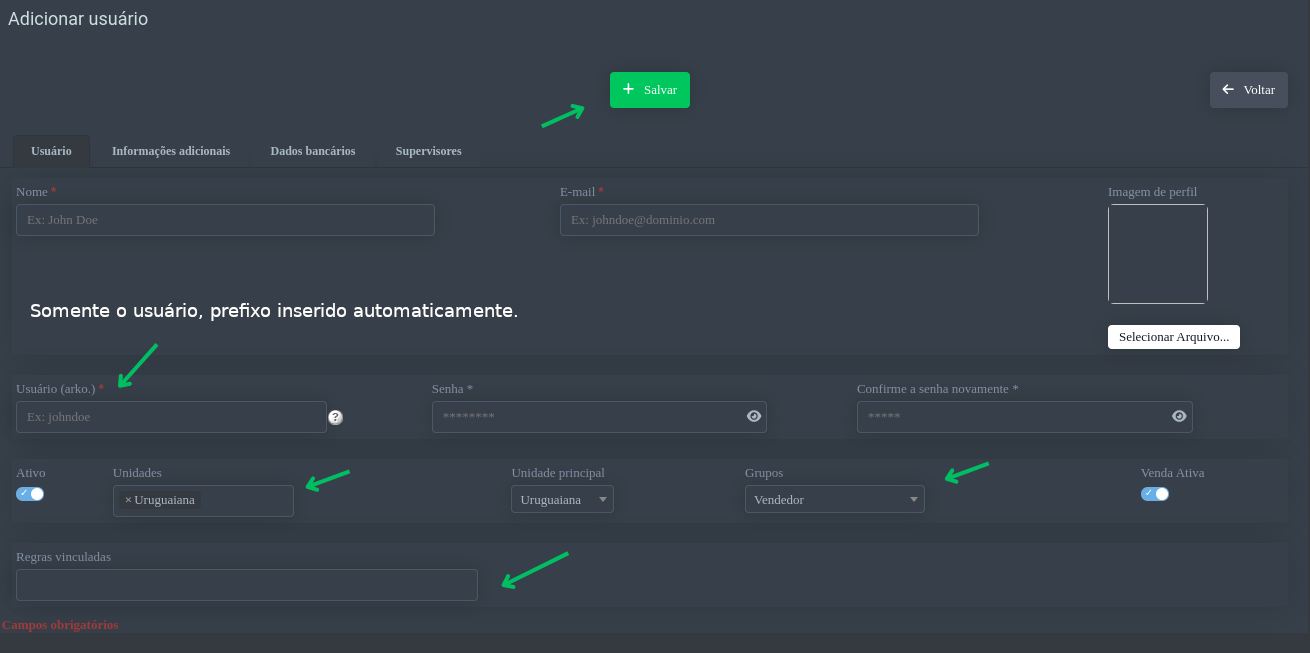Viewport: 1310px width, 653px height.
Task: Disable the Venda Ativa switch
Action: pos(1155,493)
